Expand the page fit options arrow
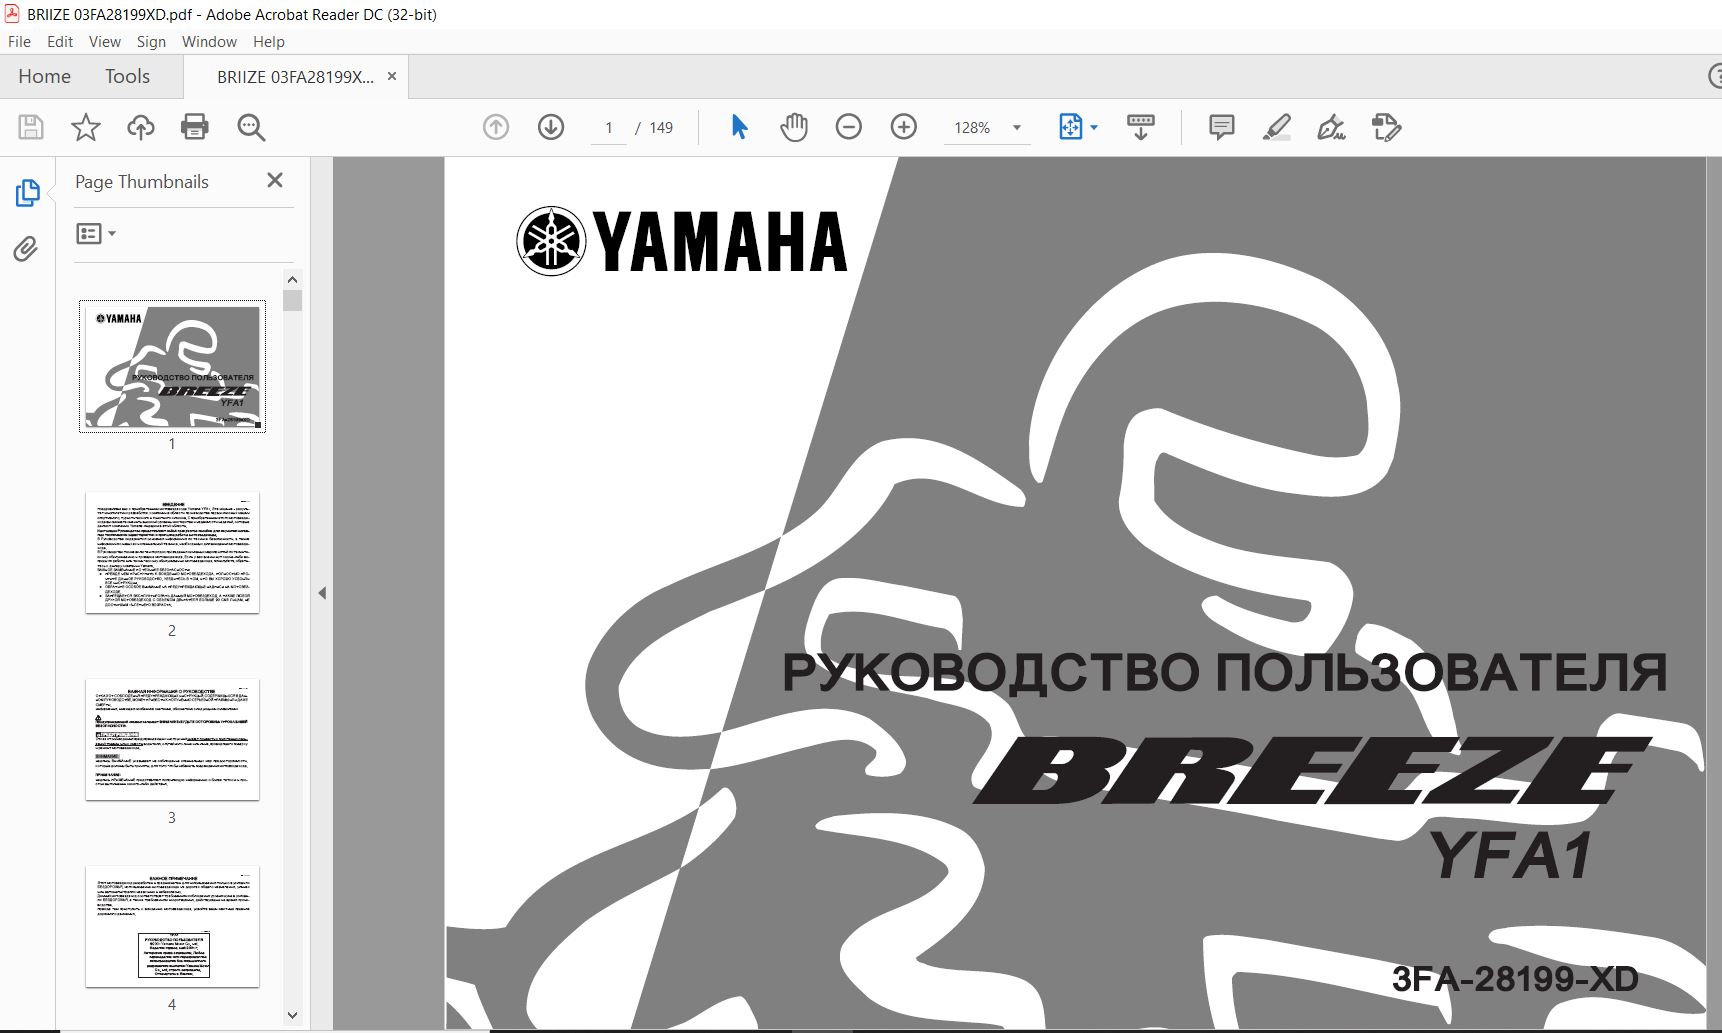 point(1094,127)
